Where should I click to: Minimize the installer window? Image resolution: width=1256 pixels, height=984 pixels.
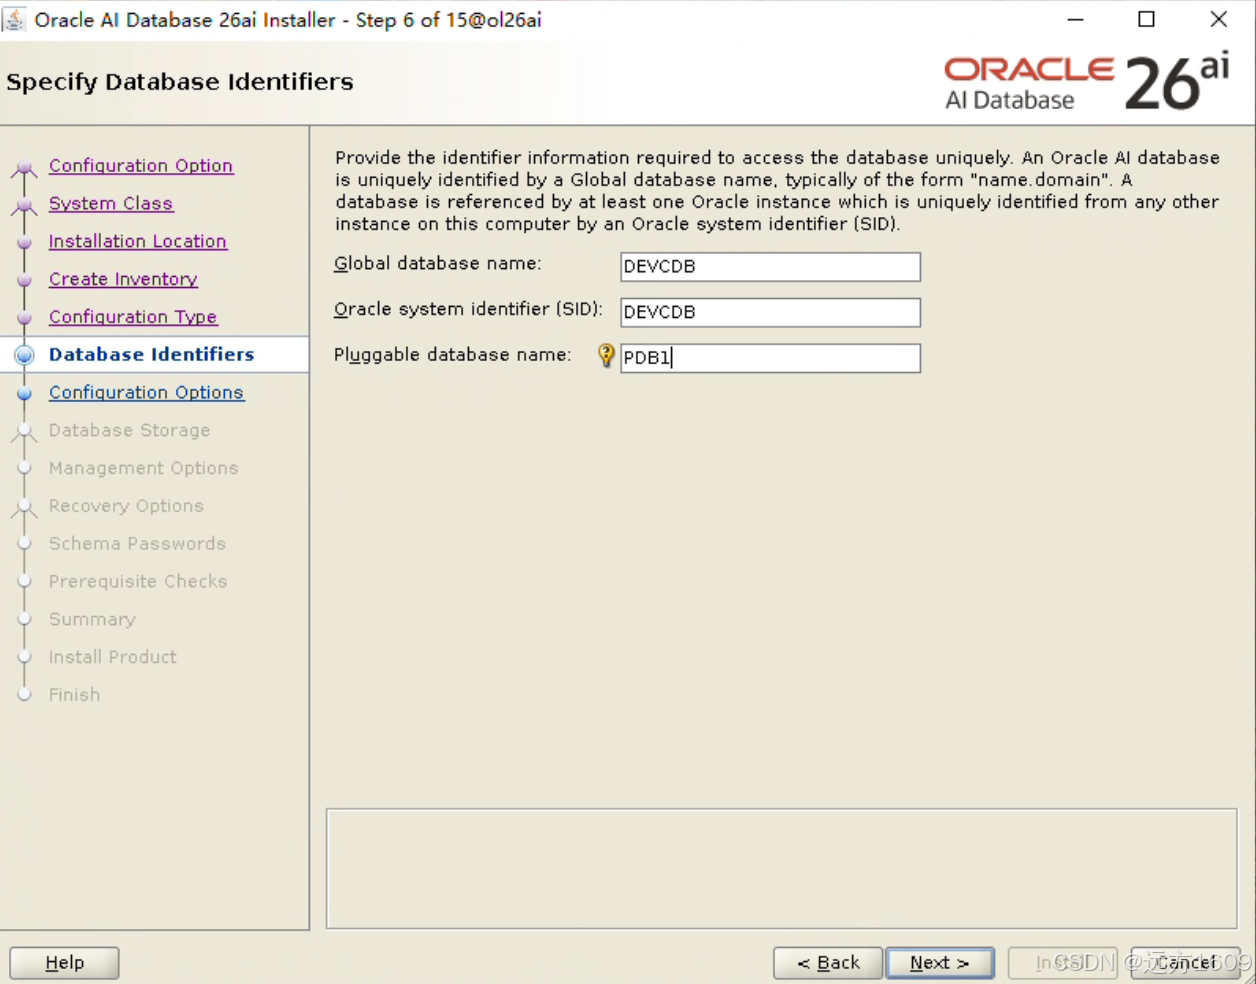click(1076, 19)
